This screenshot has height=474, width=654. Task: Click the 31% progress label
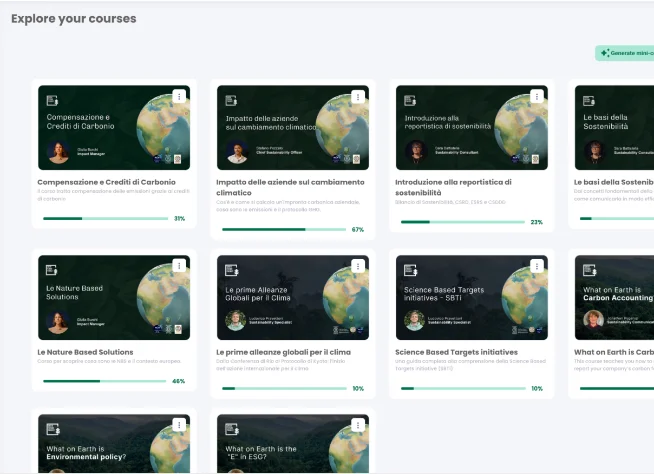[179, 219]
